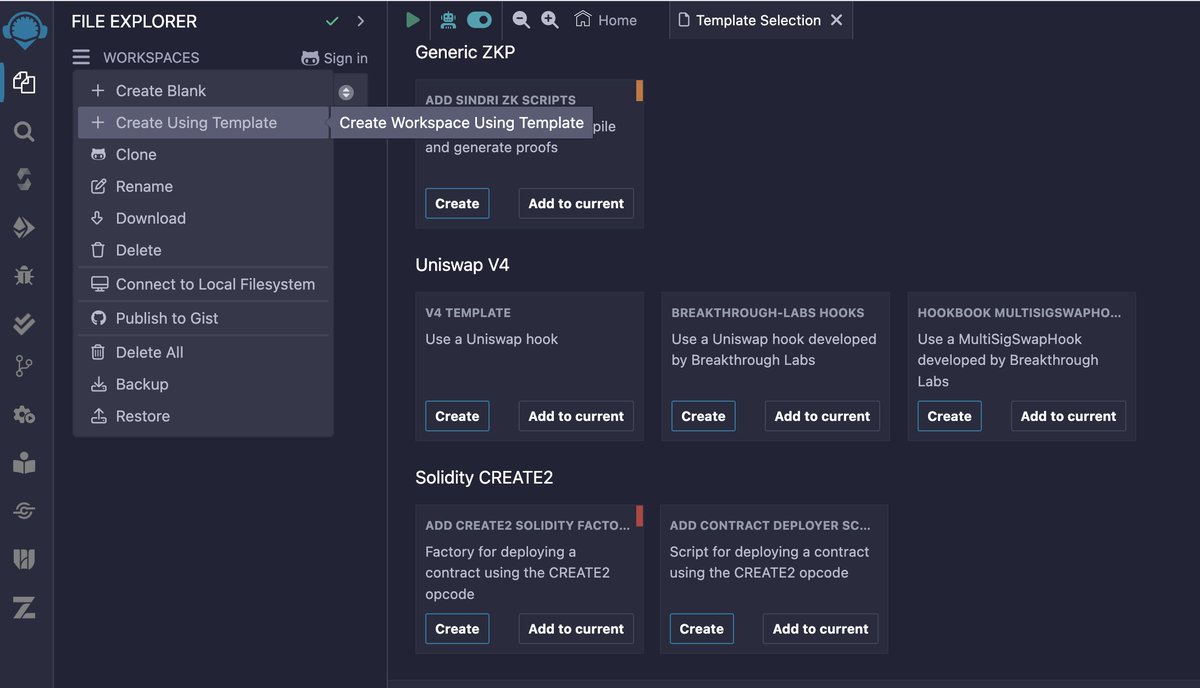Click the robot AI assistant icon

click(x=448, y=20)
